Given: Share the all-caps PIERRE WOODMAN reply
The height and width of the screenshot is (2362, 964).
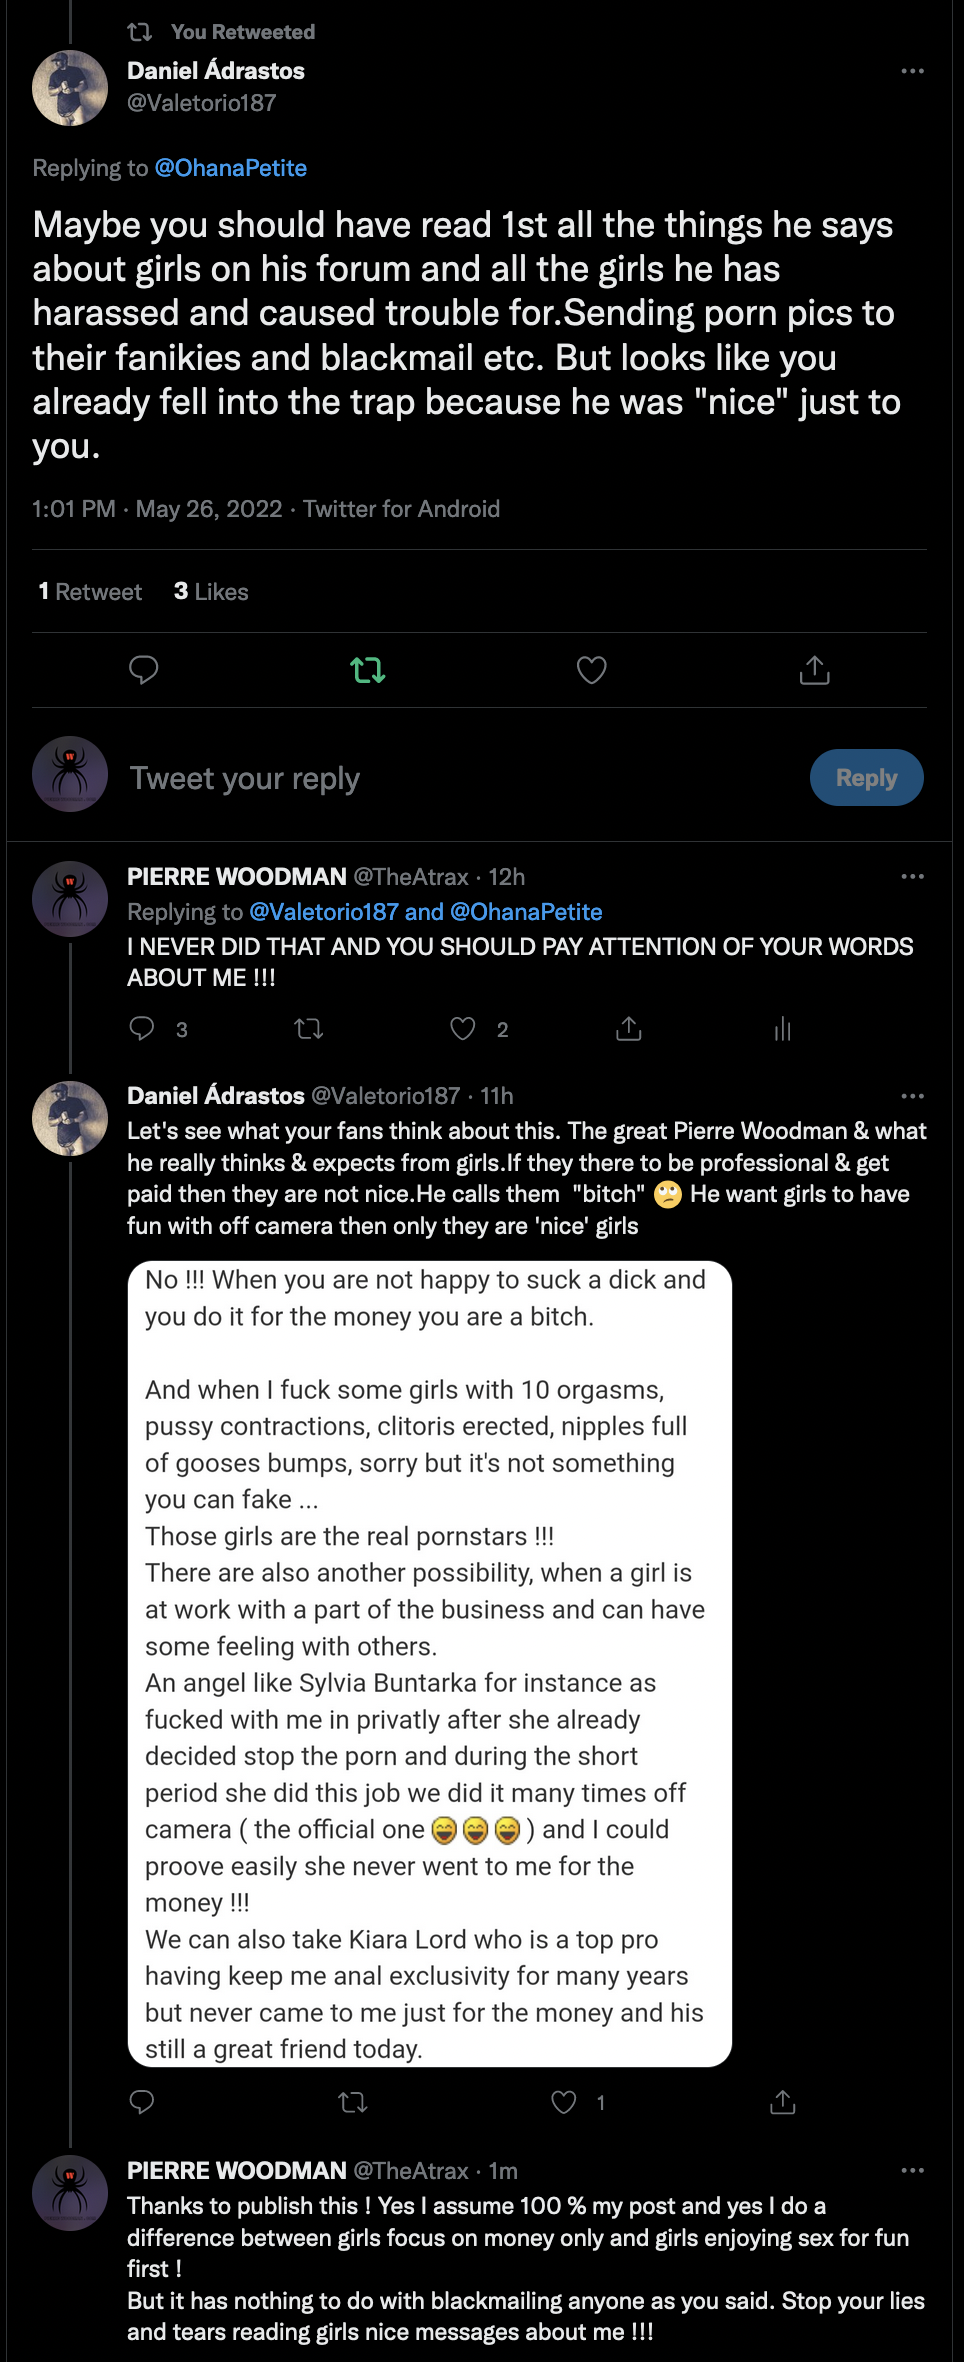Looking at the screenshot, I should coord(628,1029).
